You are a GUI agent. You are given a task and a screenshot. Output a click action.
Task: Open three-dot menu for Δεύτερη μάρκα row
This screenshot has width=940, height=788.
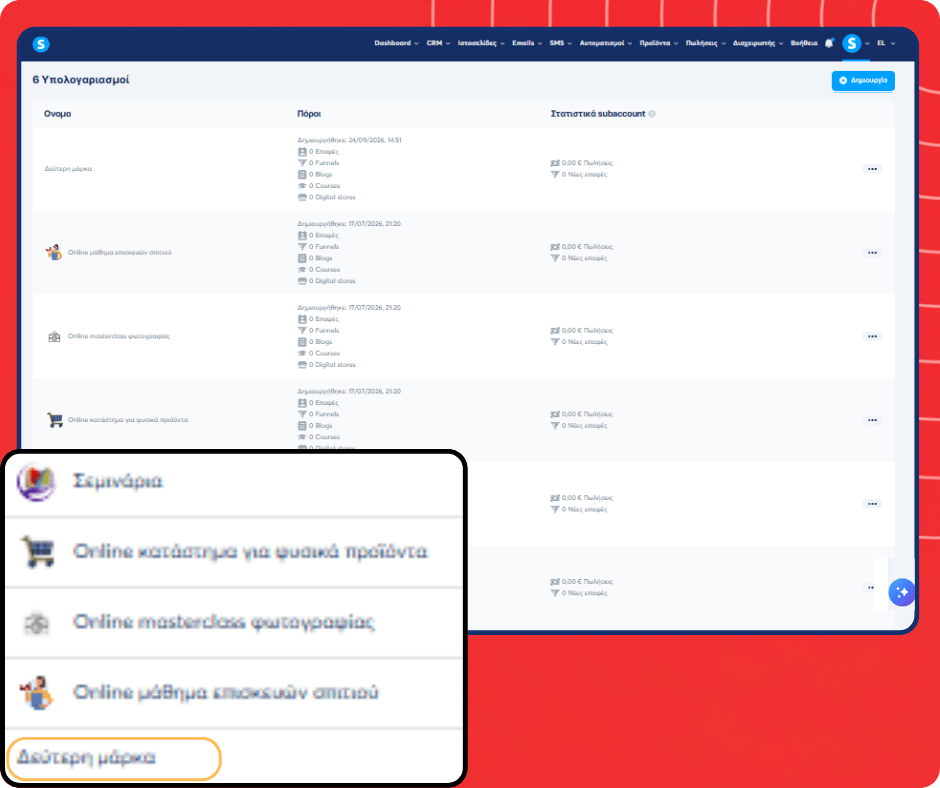tap(872, 169)
